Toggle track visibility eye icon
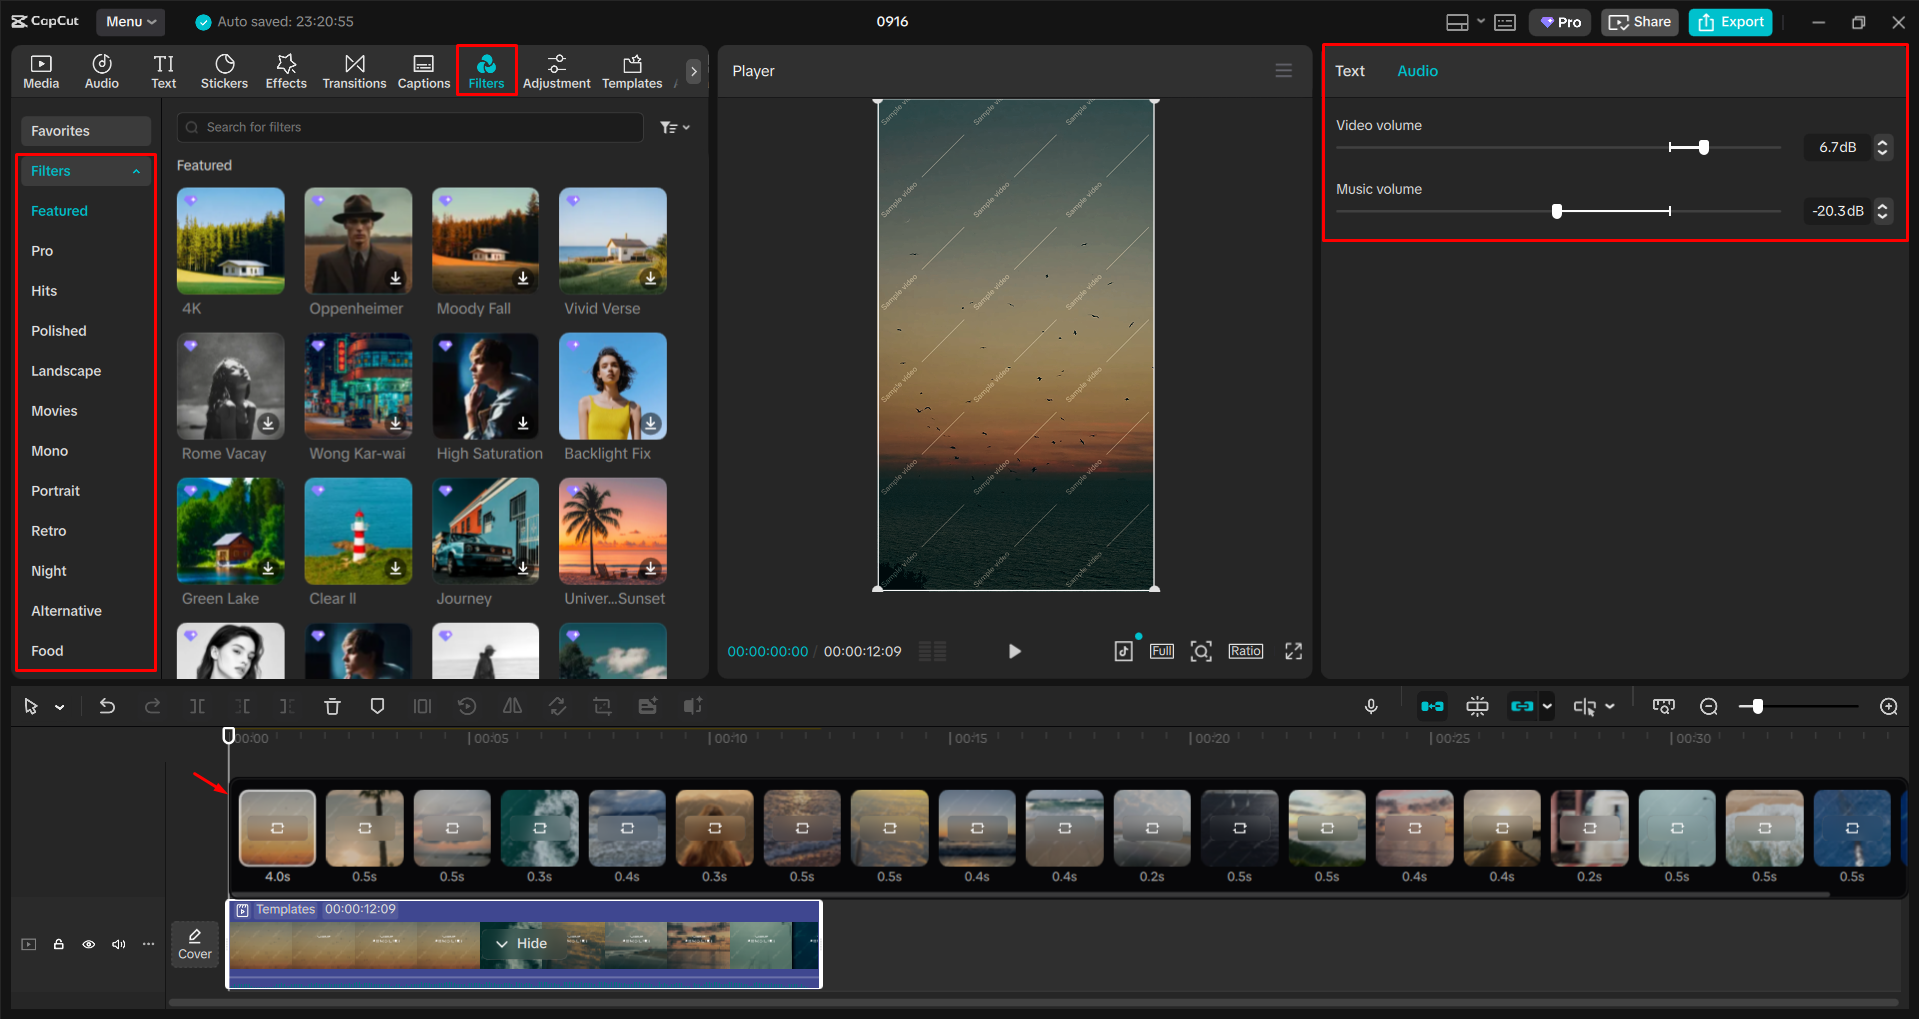 (x=89, y=944)
